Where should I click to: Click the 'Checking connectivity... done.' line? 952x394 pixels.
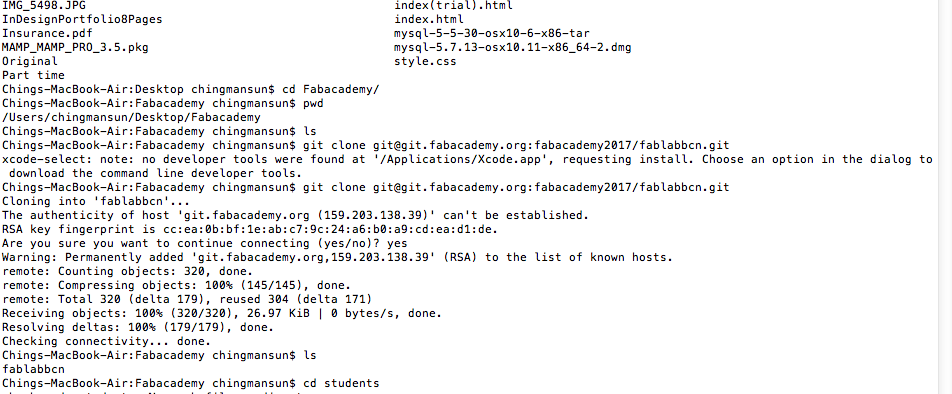(x=106, y=341)
